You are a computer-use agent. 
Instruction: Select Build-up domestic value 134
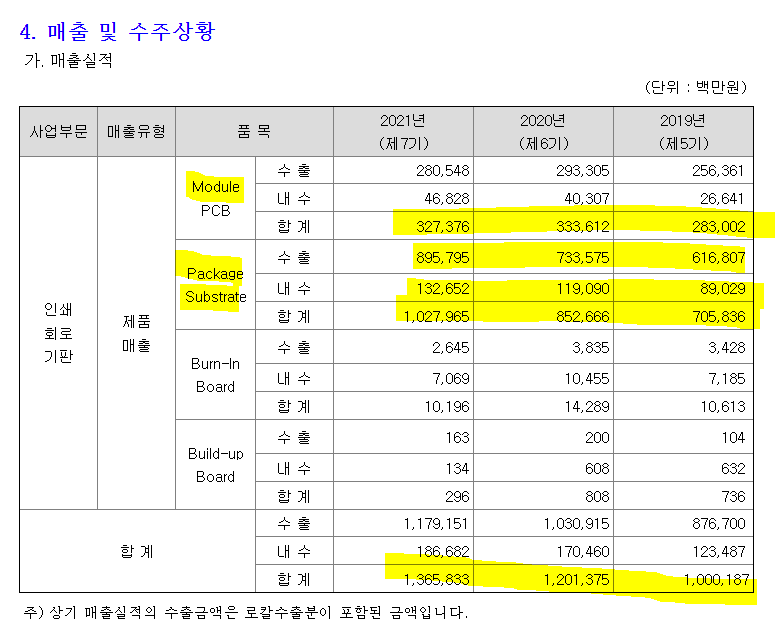click(x=457, y=468)
